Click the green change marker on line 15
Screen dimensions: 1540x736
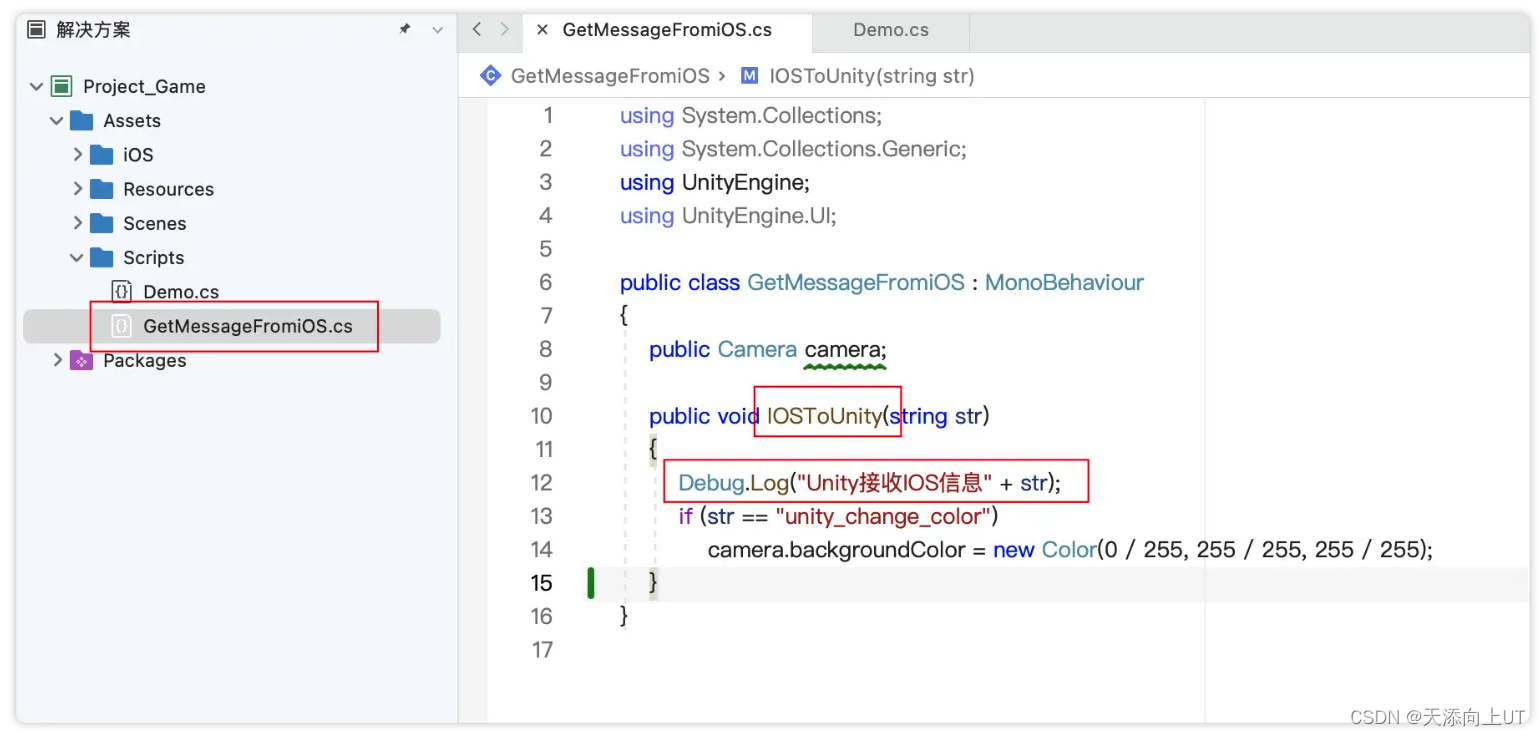(591, 582)
